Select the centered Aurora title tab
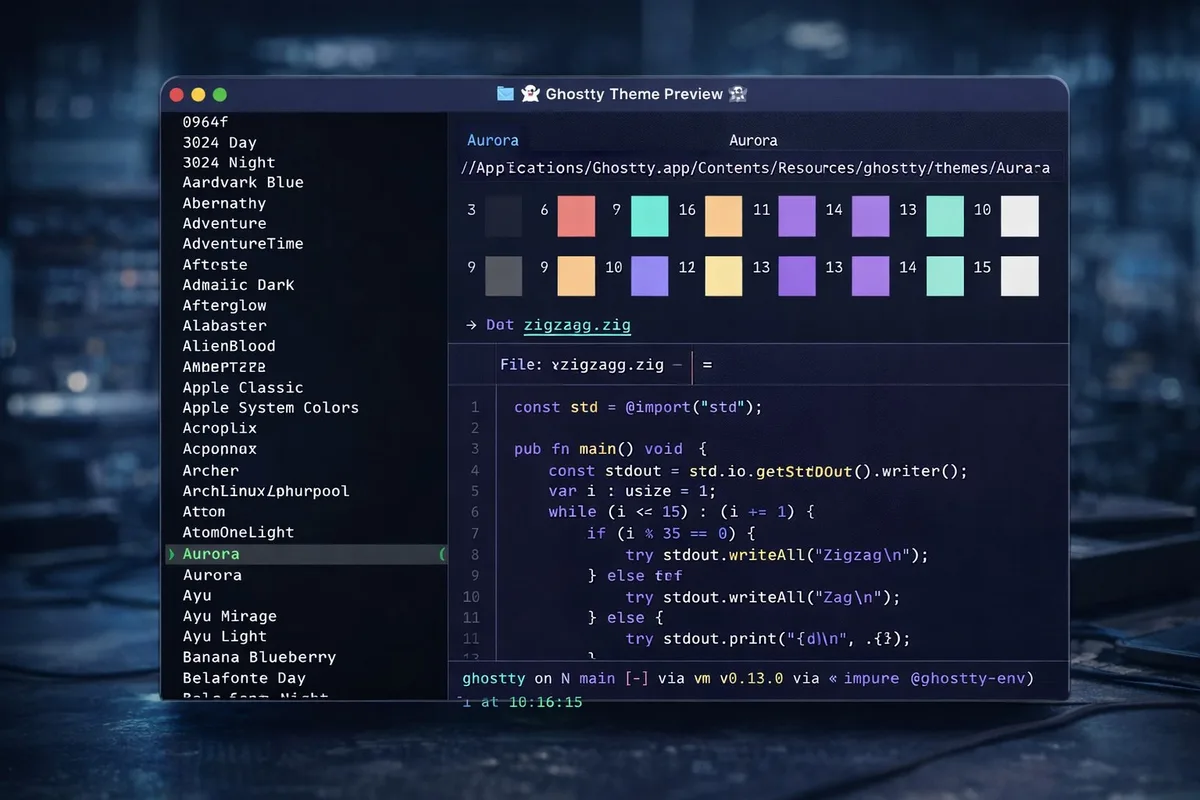 click(753, 140)
